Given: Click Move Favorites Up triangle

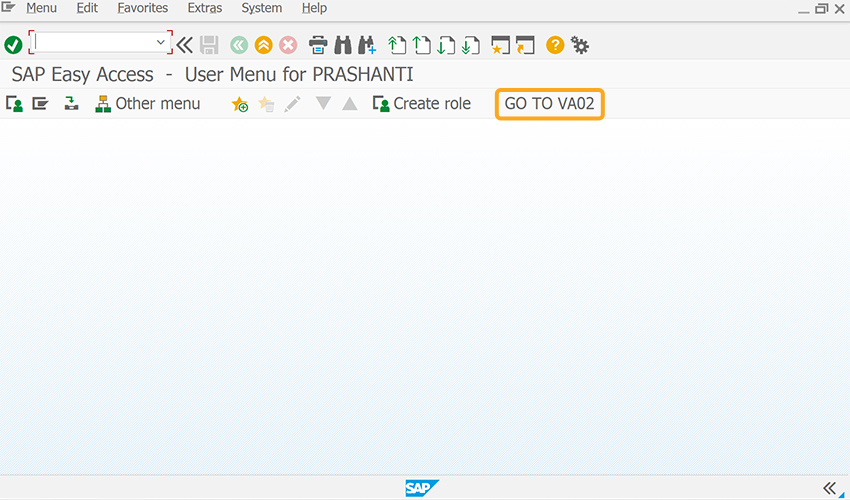Looking at the screenshot, I should [350, 103].
